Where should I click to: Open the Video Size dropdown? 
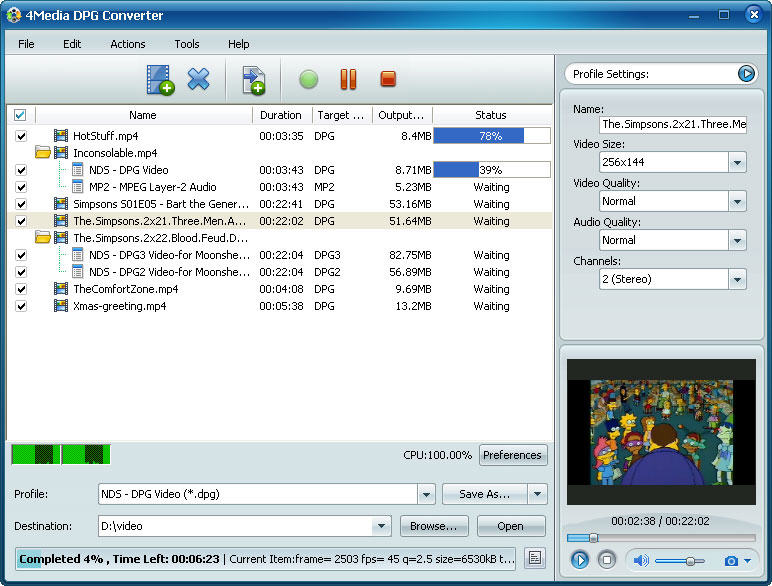(737, 162)
